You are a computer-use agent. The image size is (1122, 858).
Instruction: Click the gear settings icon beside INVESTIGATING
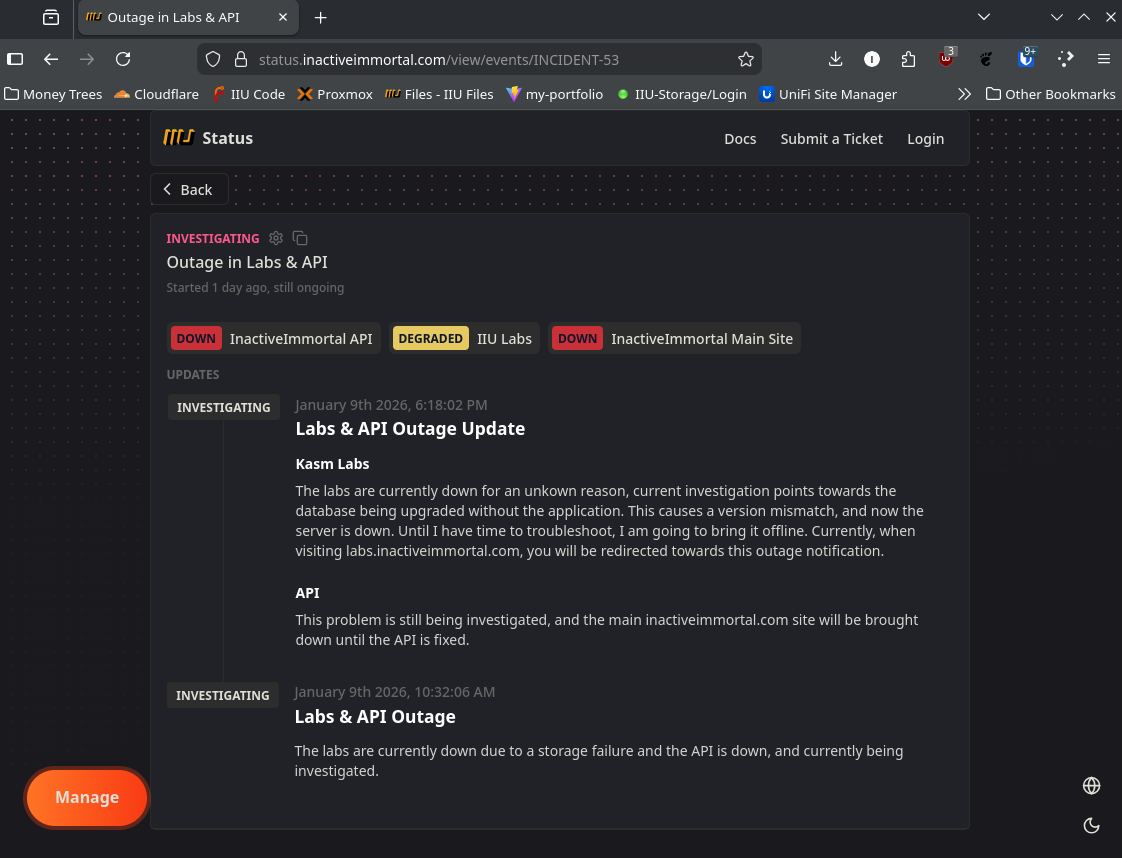[276, 238]
